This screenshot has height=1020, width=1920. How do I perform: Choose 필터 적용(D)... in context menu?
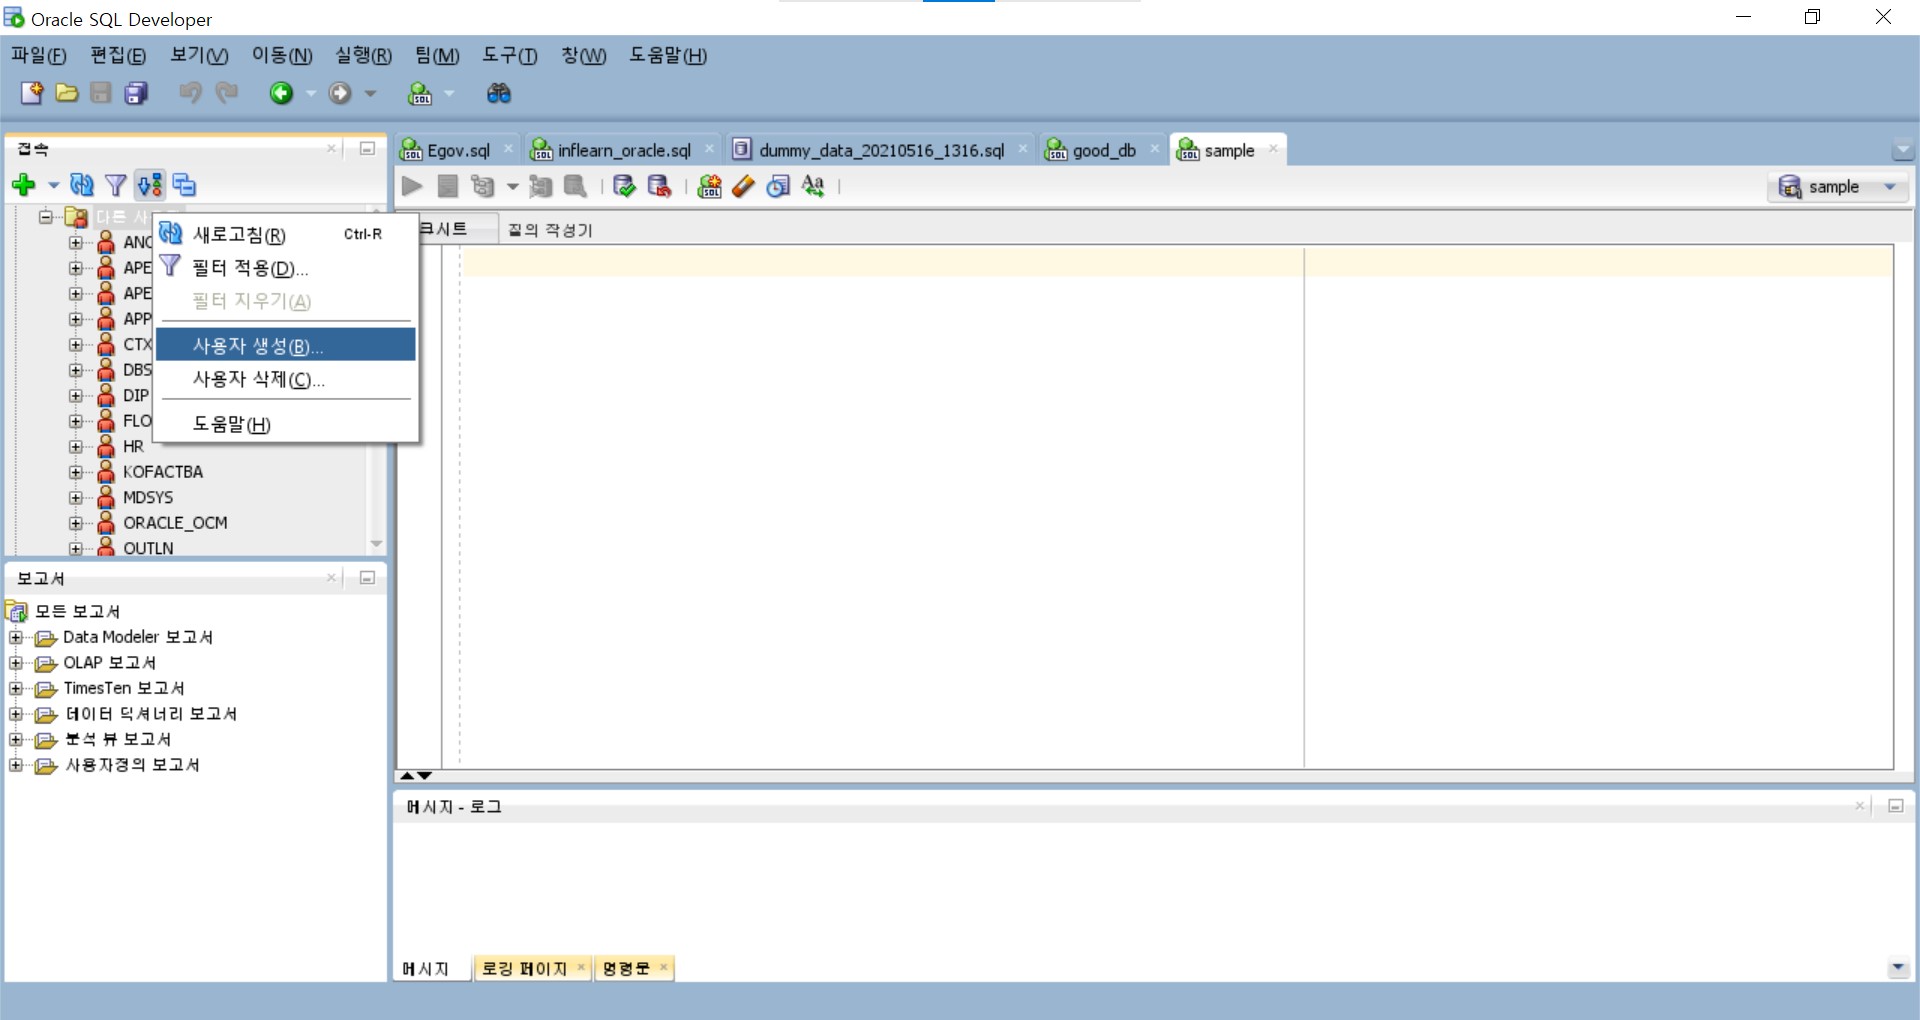click(286, 268)
